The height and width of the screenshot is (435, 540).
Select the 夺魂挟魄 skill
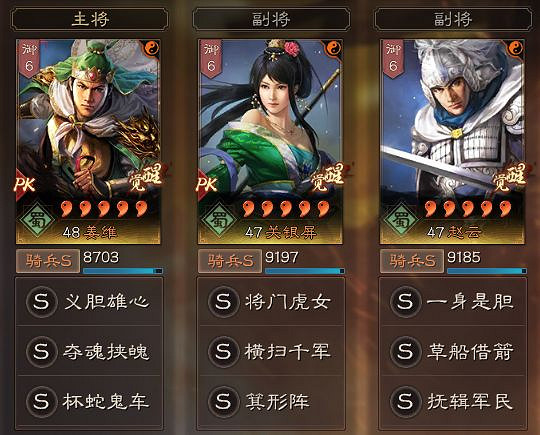tap(89, 351)
